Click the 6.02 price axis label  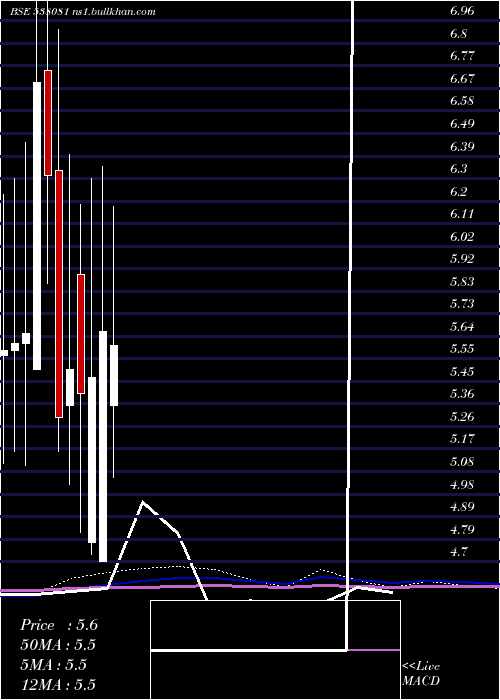click(462, 236)
